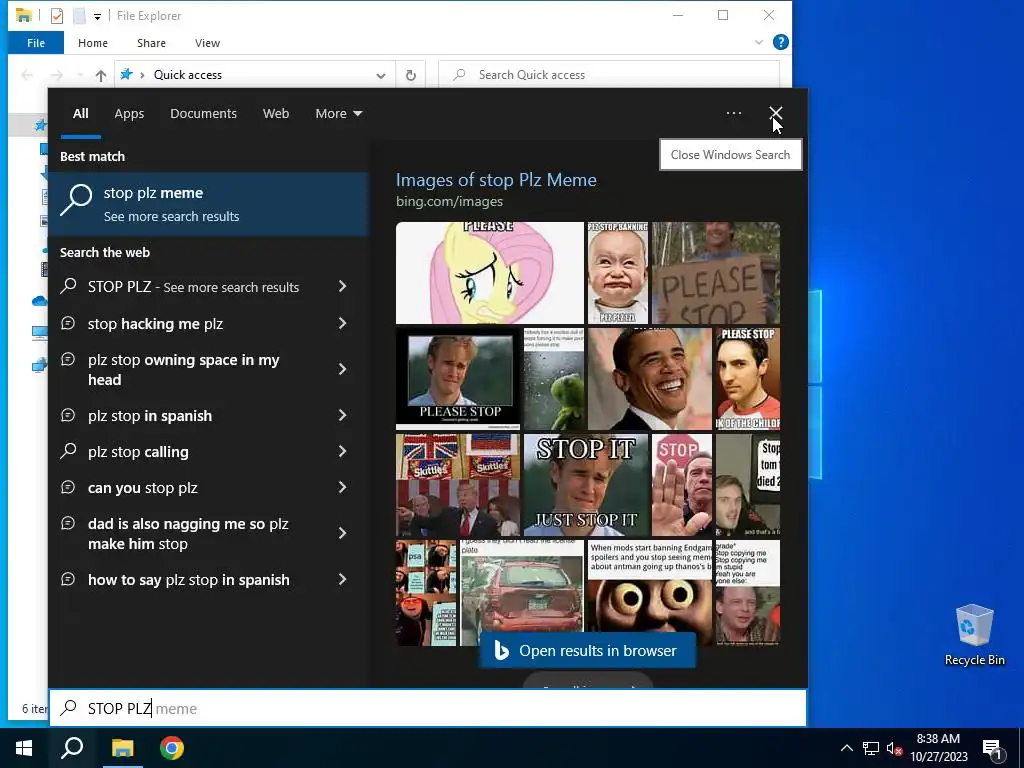
Task: Open the Recycle Bin desktop icon
Action: pyautogui.click(x=974, y=635)
